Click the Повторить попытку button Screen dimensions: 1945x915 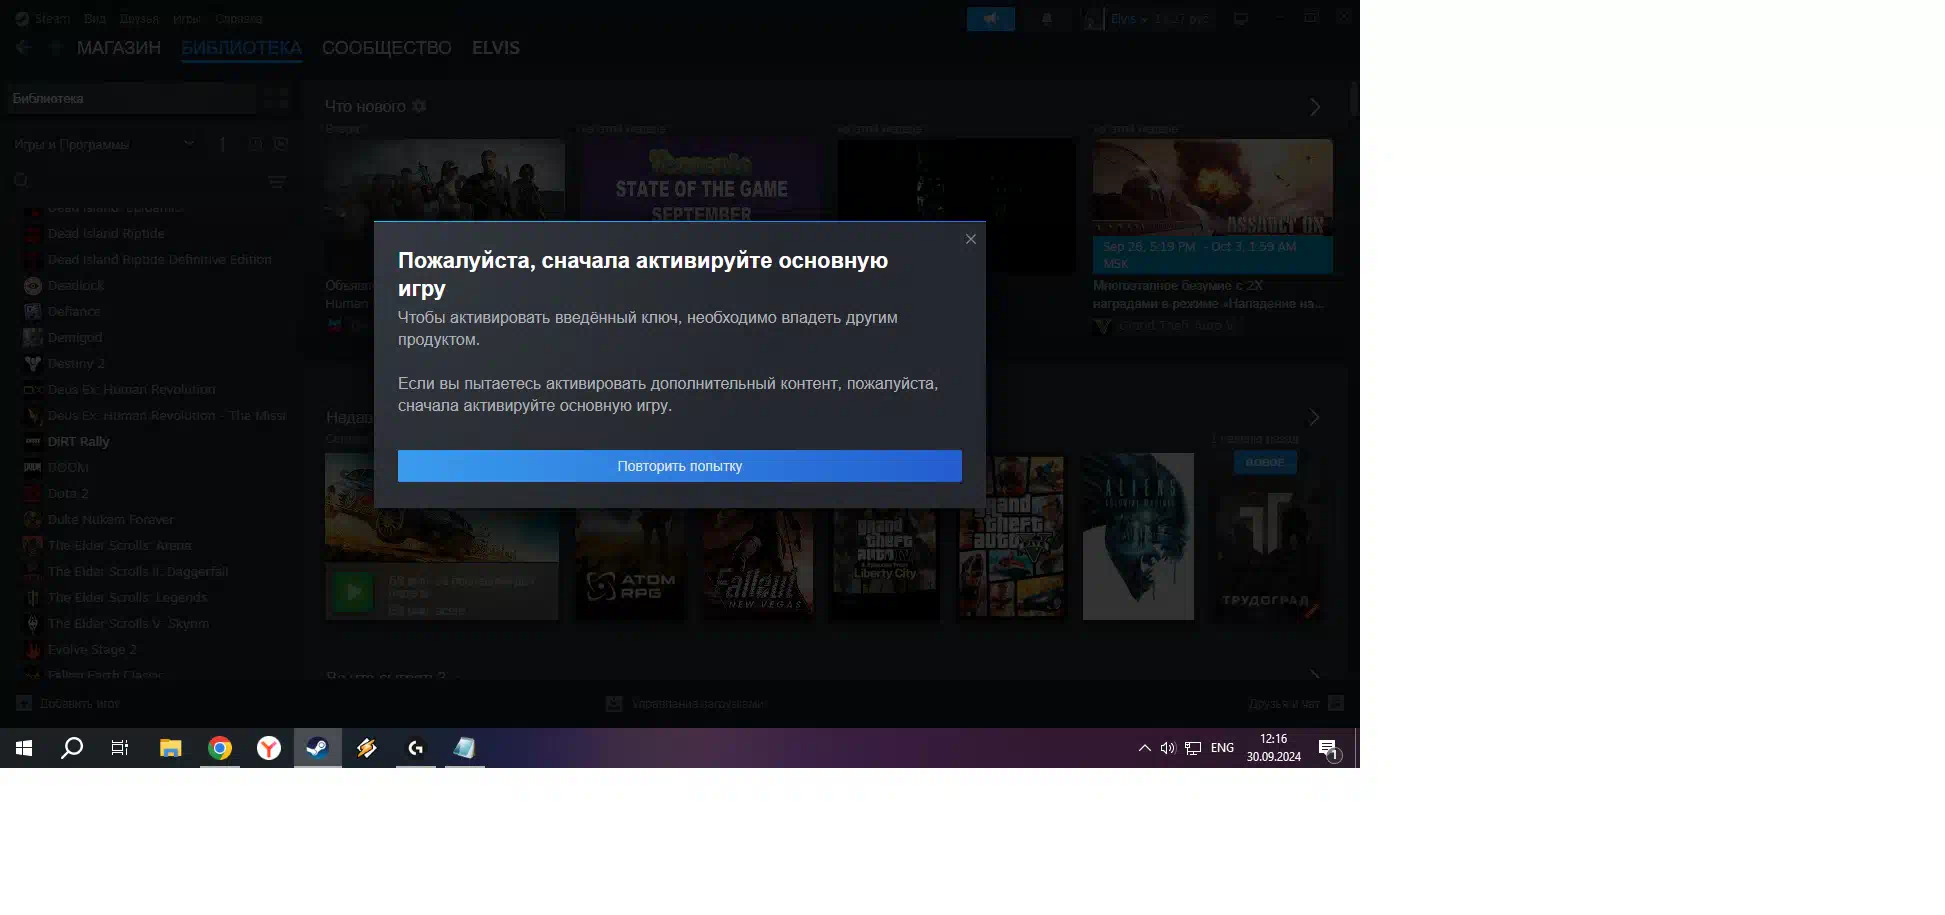(x=680, y=466)
